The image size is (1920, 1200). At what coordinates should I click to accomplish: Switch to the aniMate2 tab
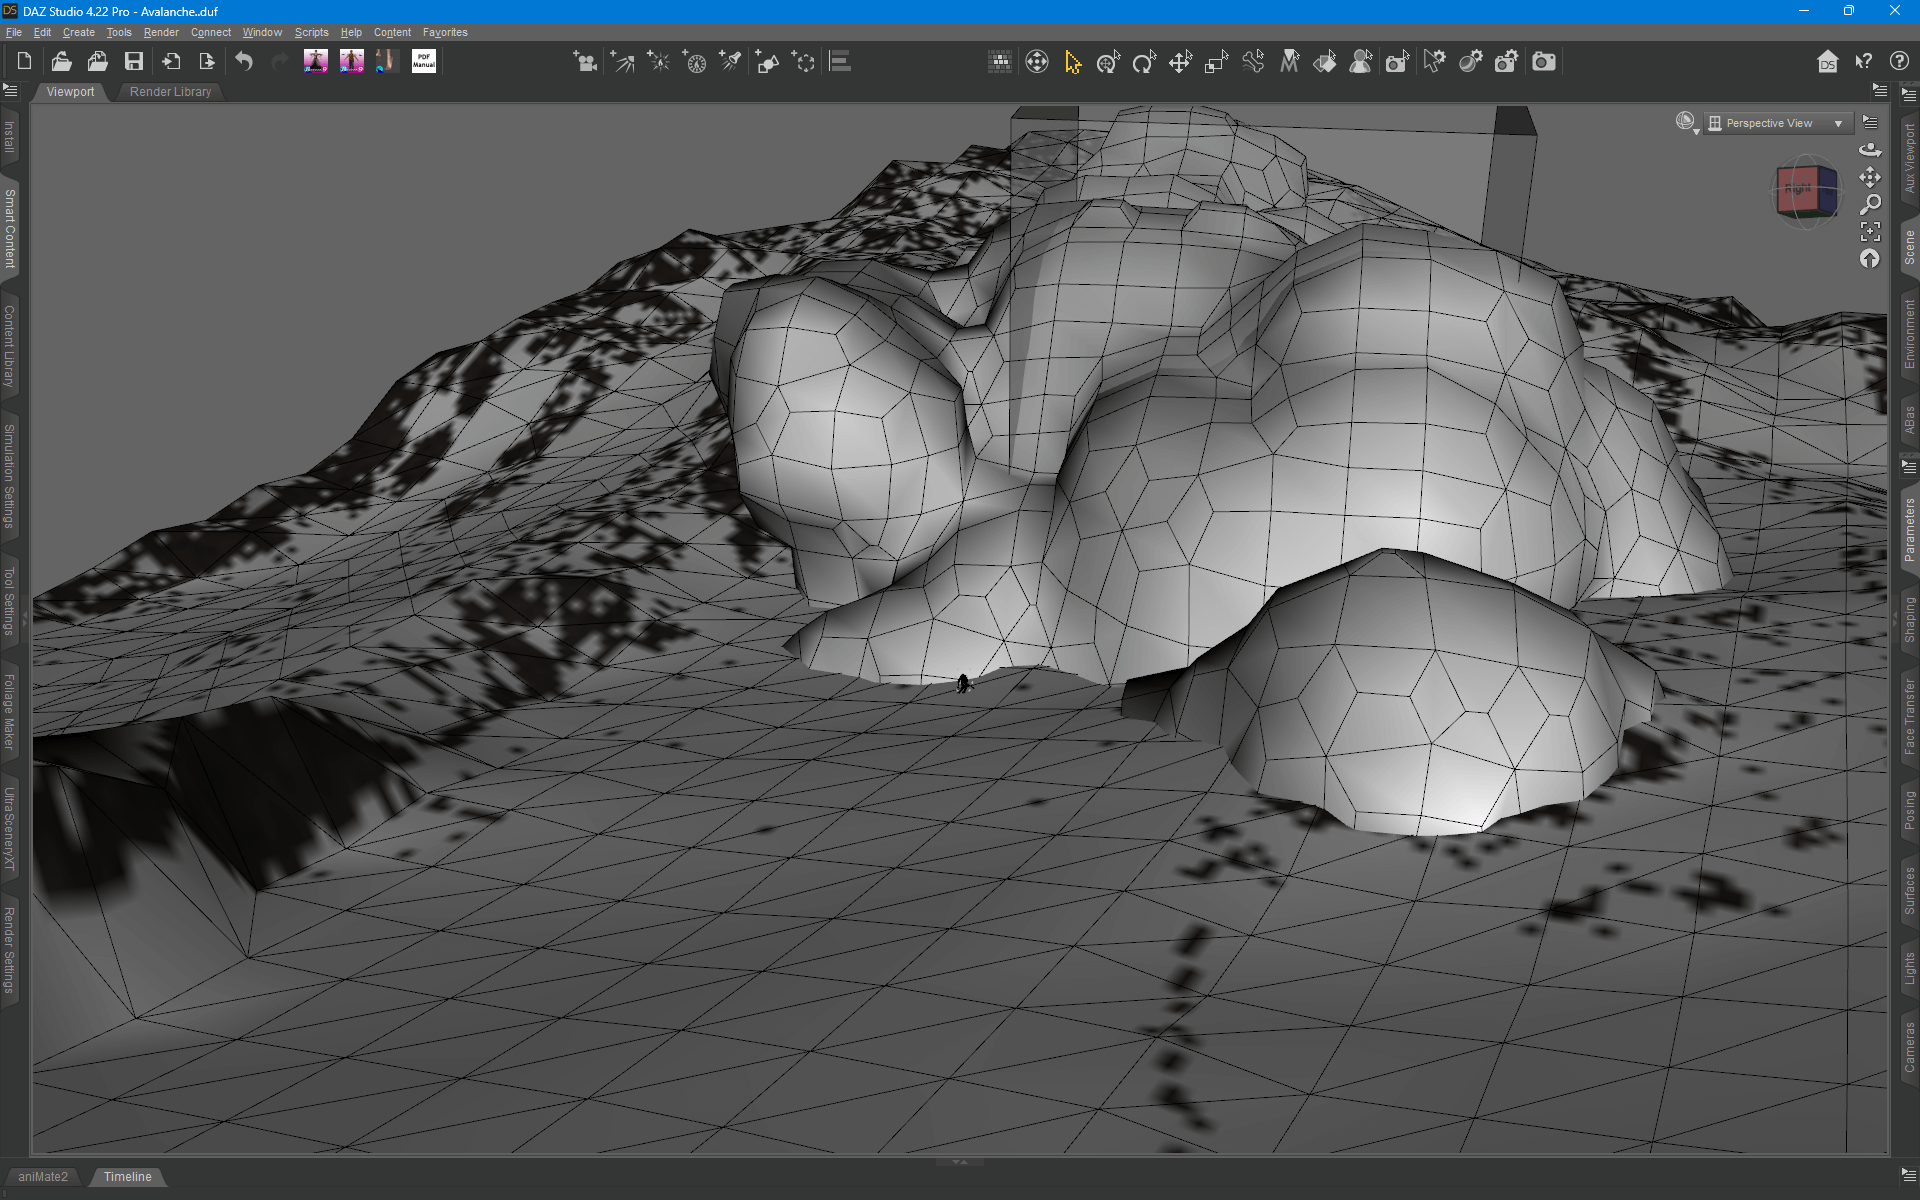click(43, 1177)
